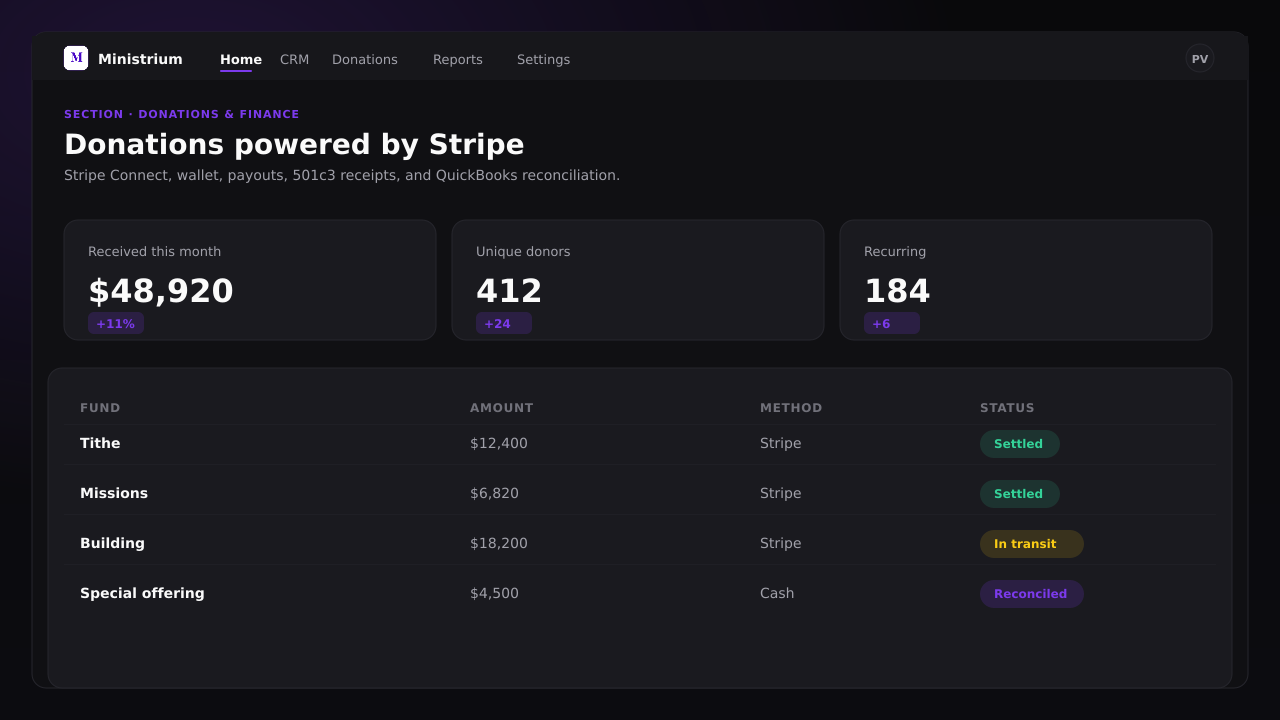
Task: Select the Unique donors card
Action: point(638,280)
